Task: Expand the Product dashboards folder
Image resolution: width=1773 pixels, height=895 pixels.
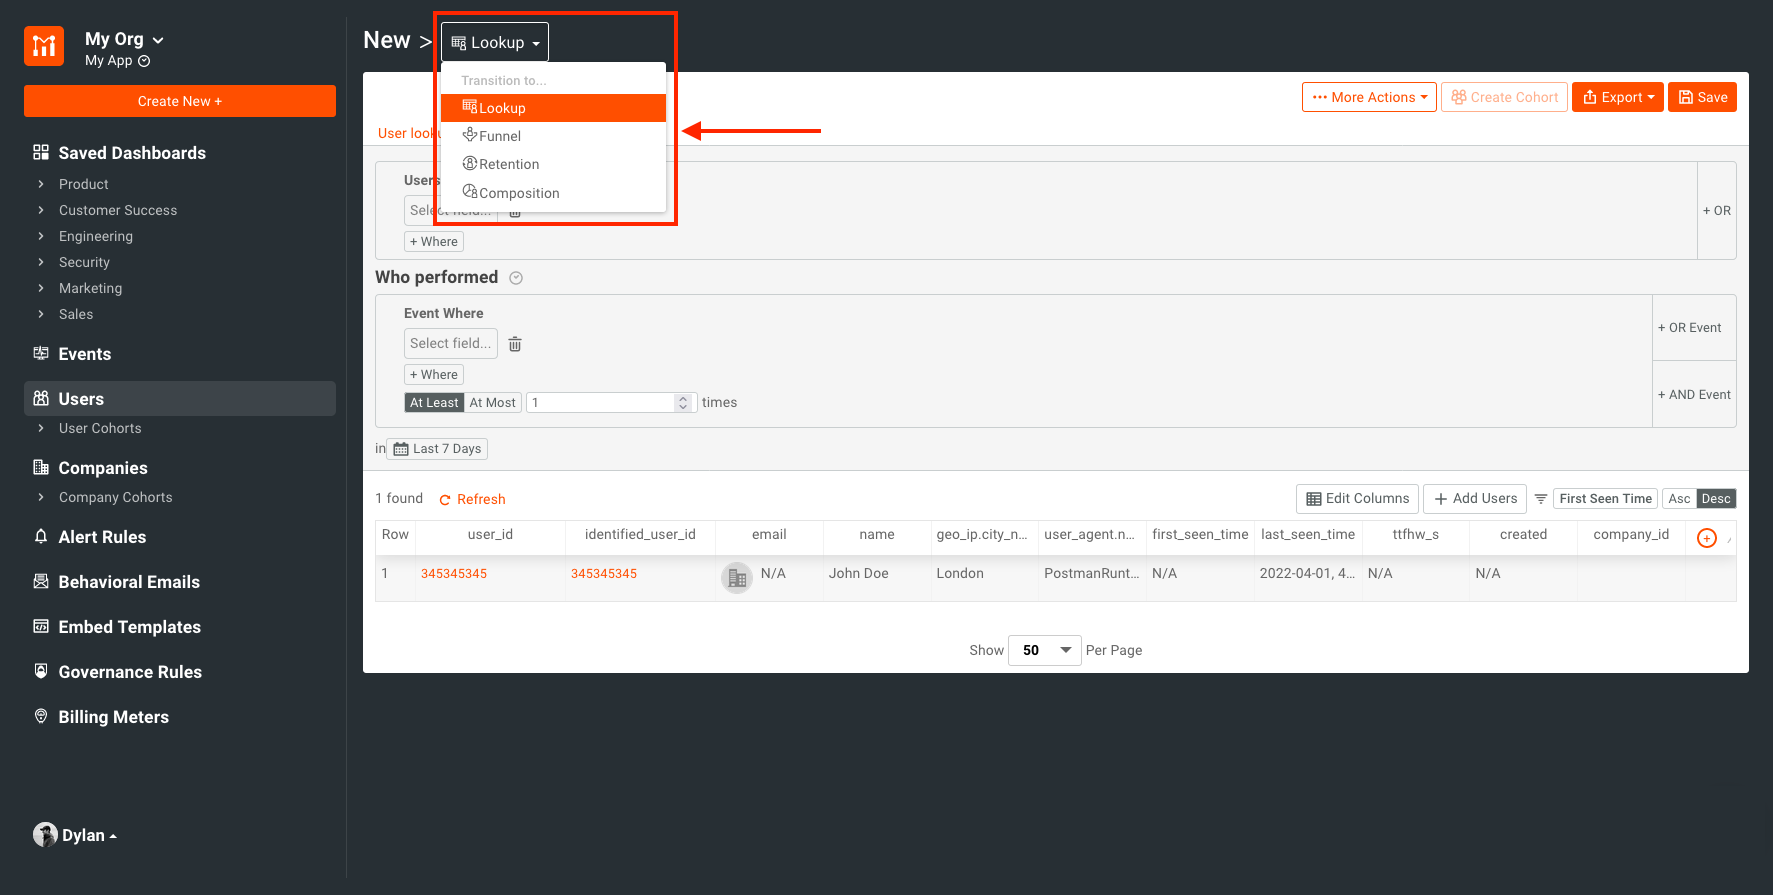Action: coord(41,184)
